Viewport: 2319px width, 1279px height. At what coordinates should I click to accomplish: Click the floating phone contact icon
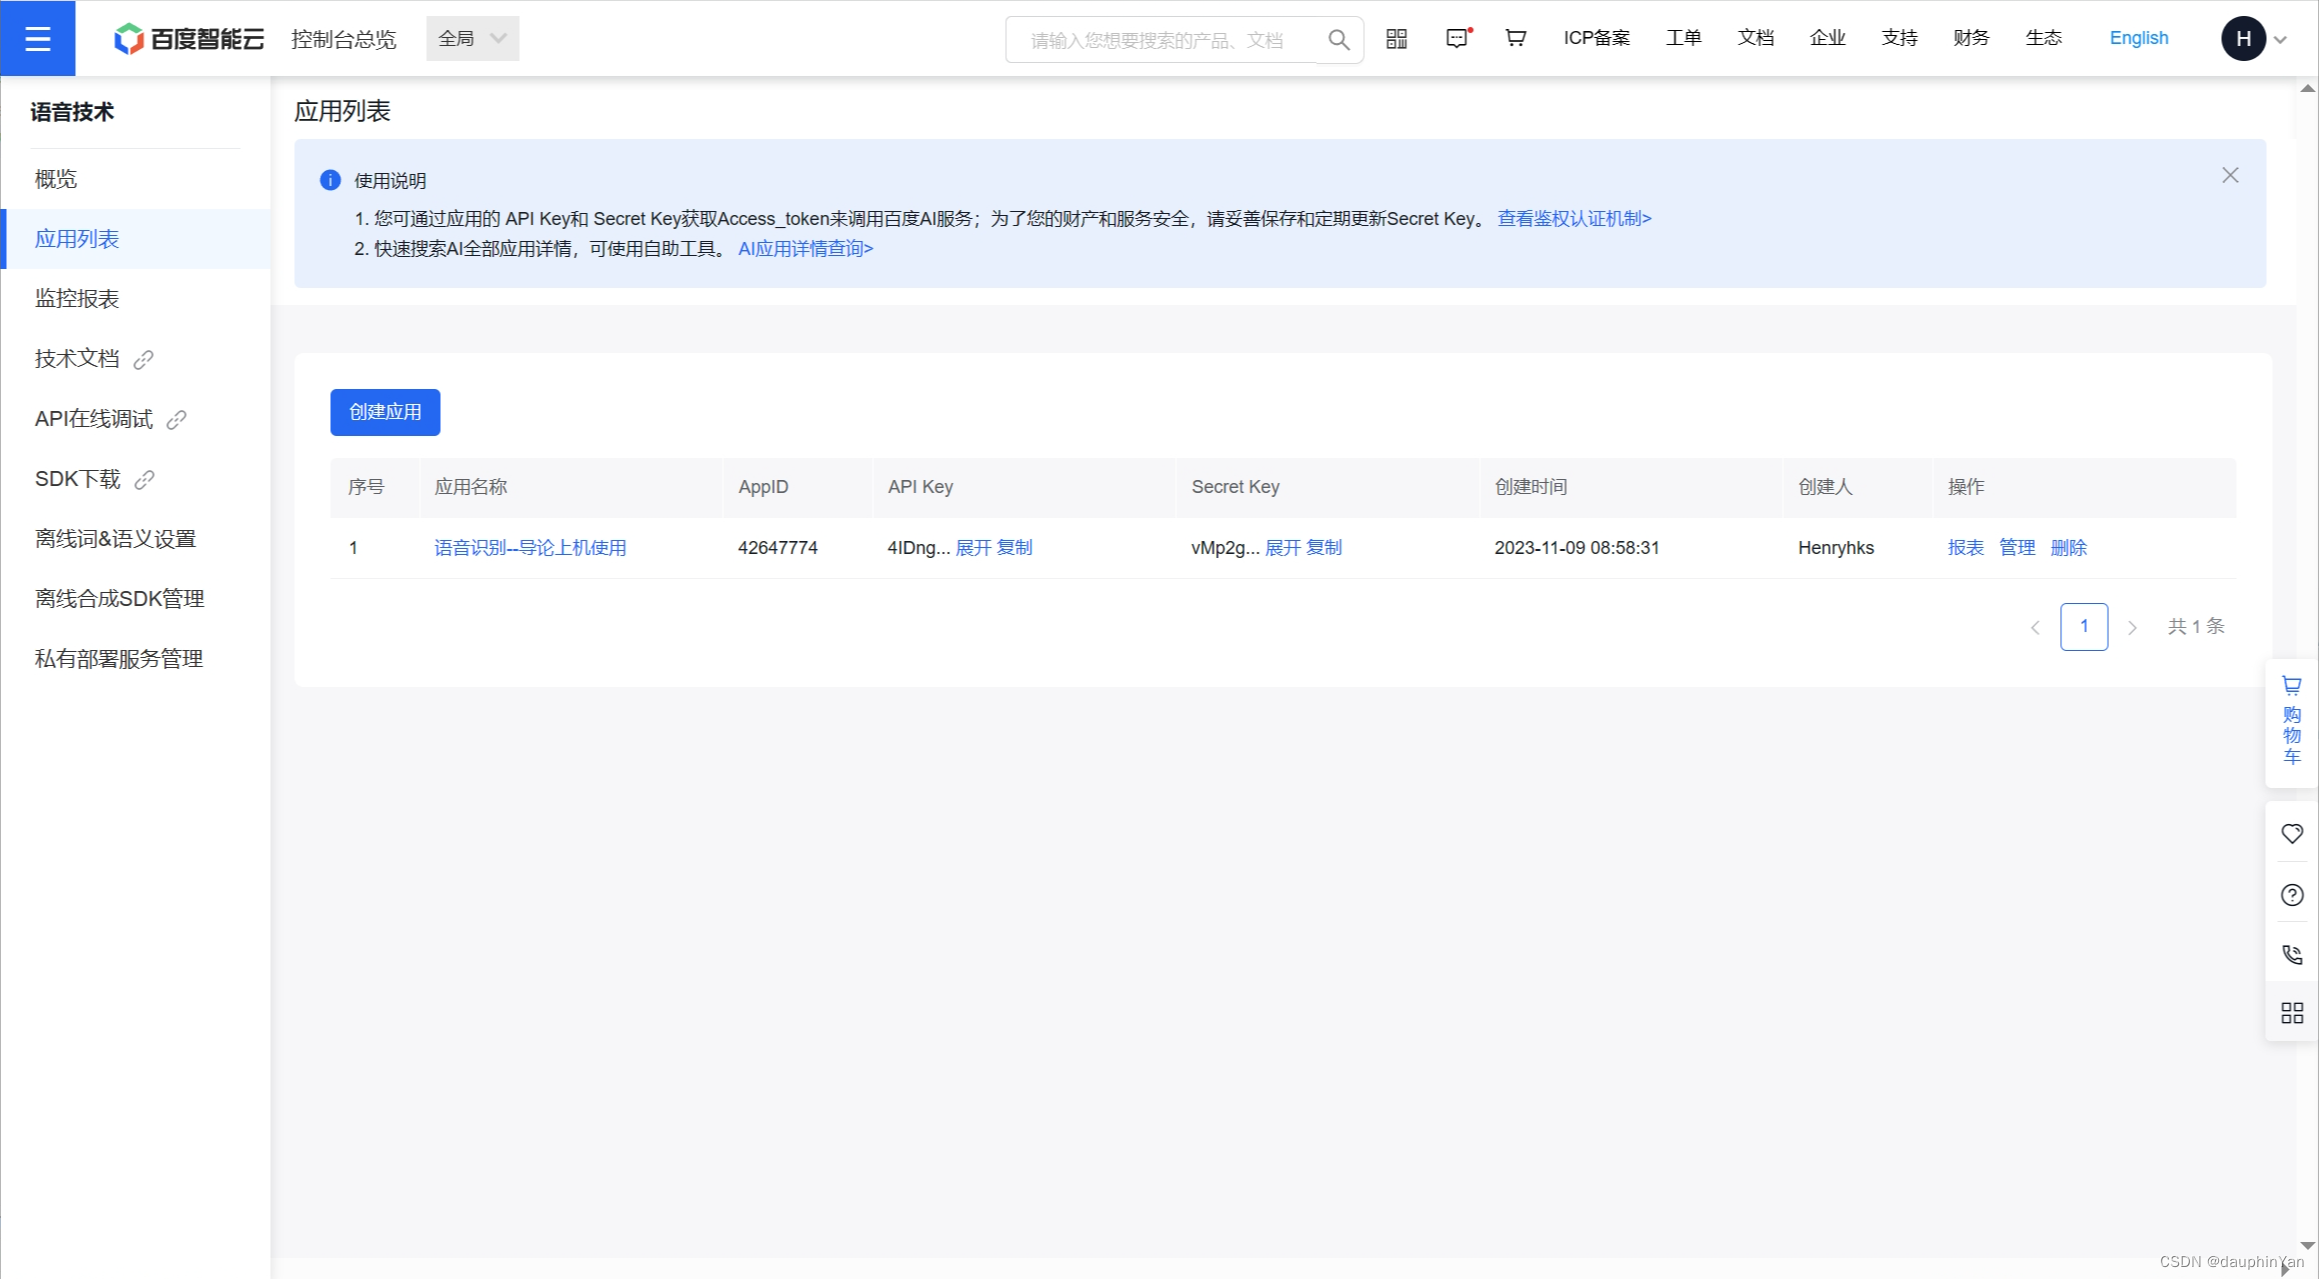tap(2292, 954)
